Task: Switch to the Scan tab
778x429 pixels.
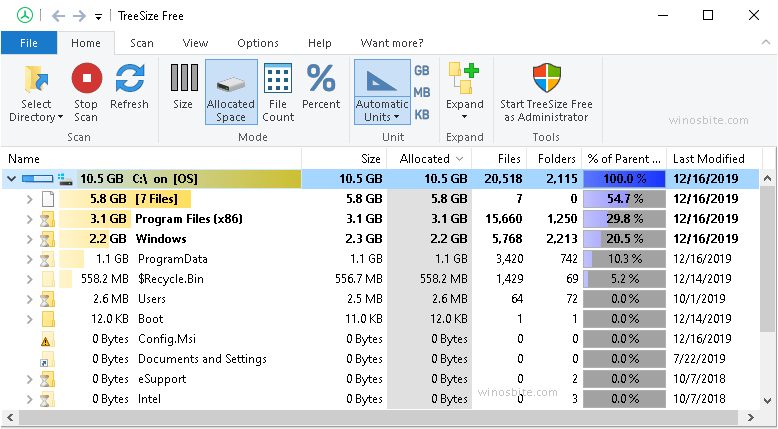Action: point(142,43)
